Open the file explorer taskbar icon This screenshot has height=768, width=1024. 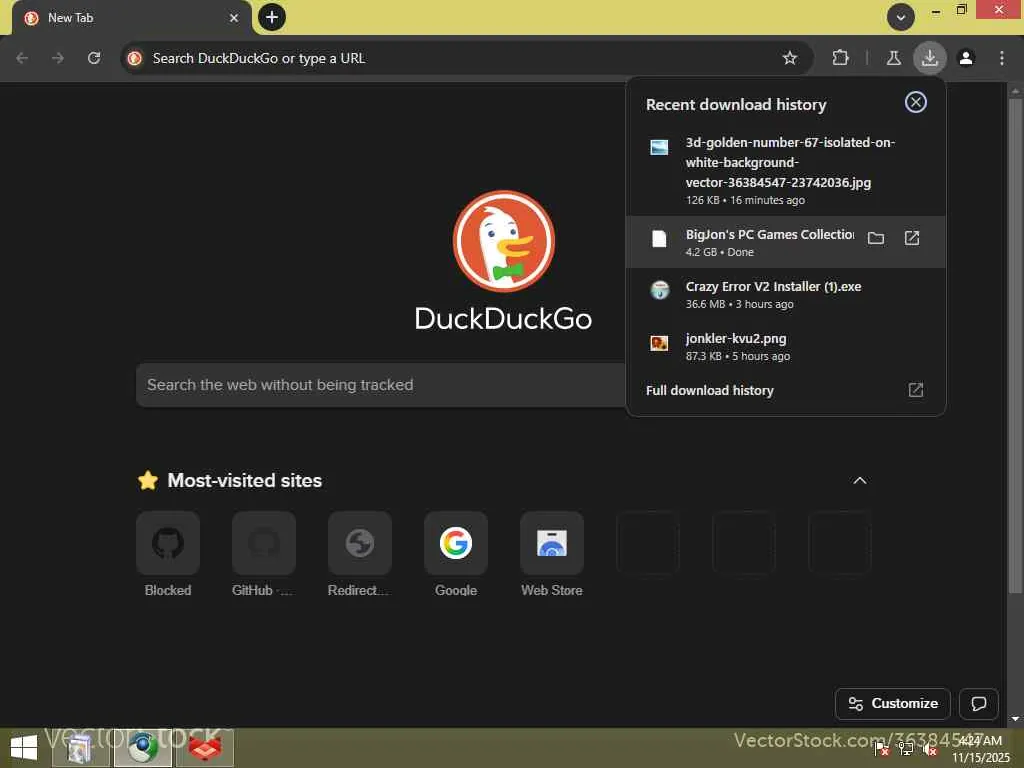(x=80, y=748)
